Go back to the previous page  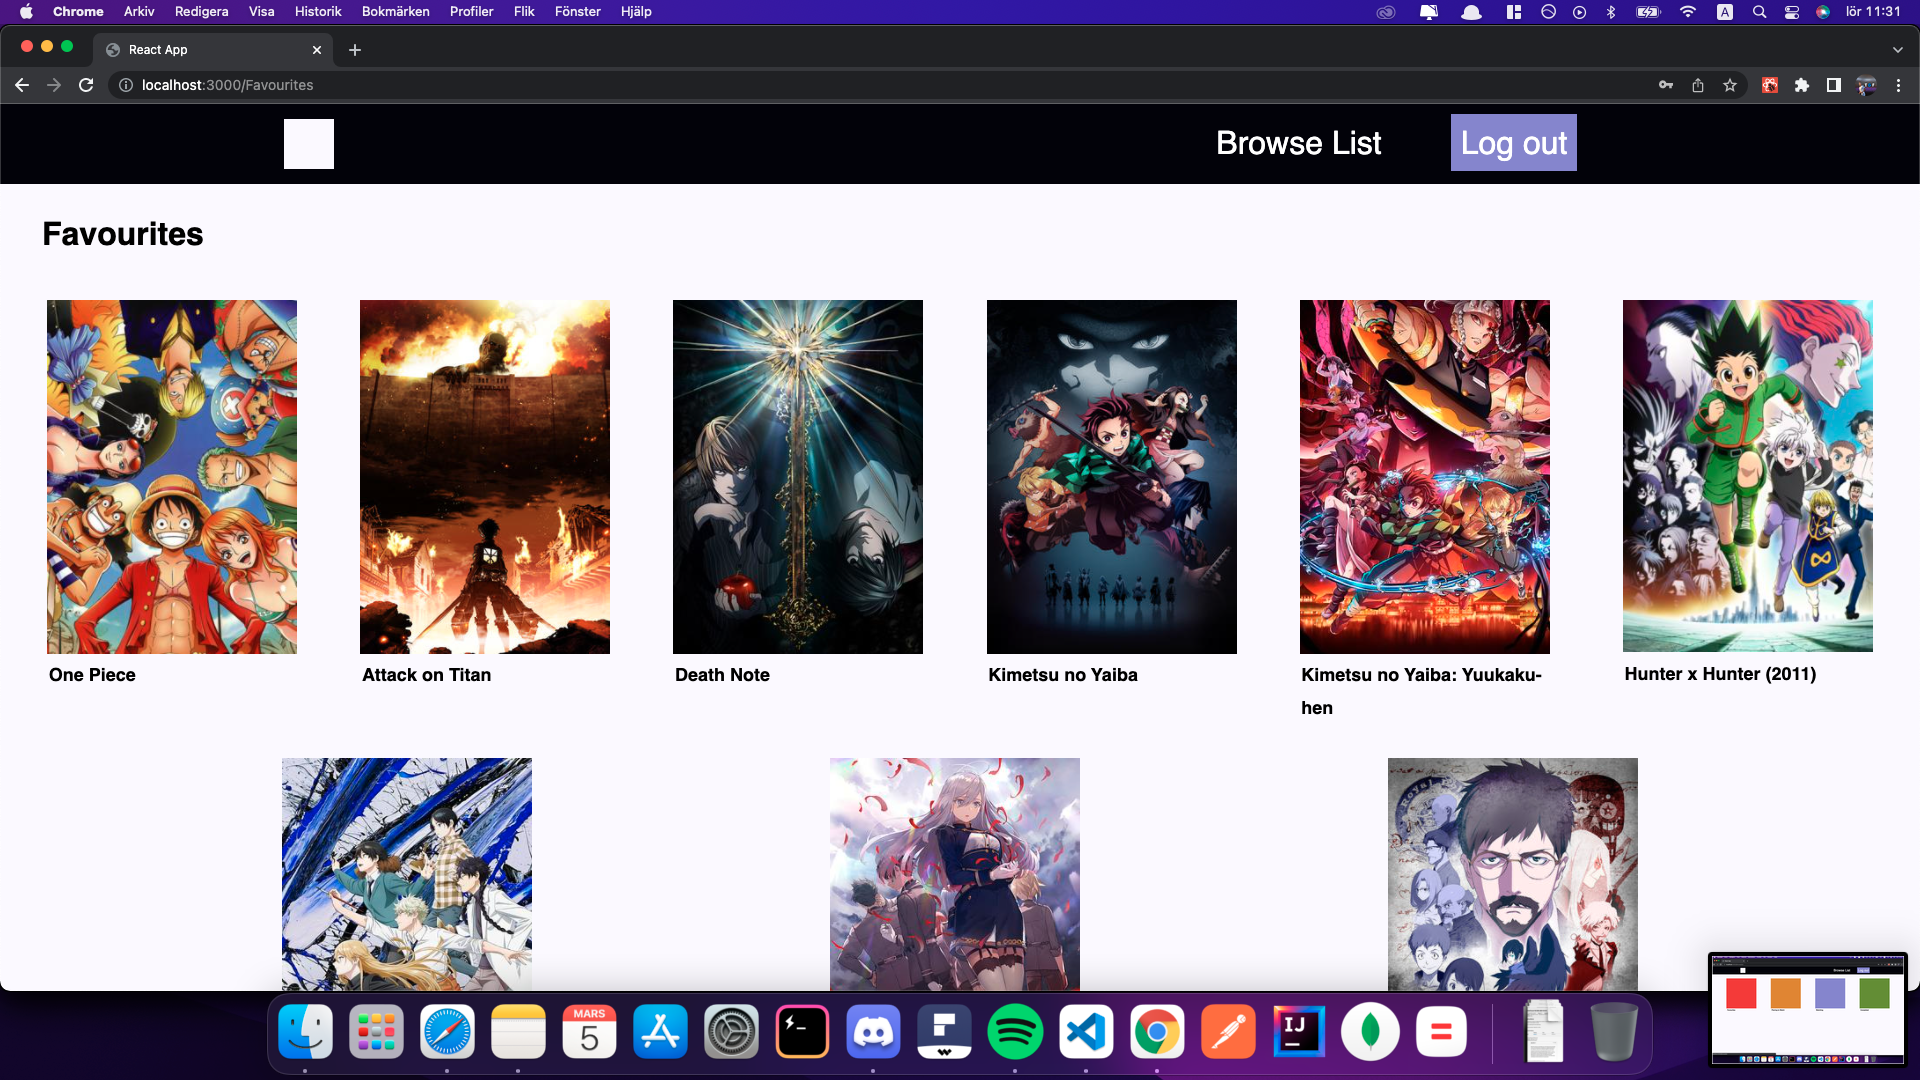(22, 85)
